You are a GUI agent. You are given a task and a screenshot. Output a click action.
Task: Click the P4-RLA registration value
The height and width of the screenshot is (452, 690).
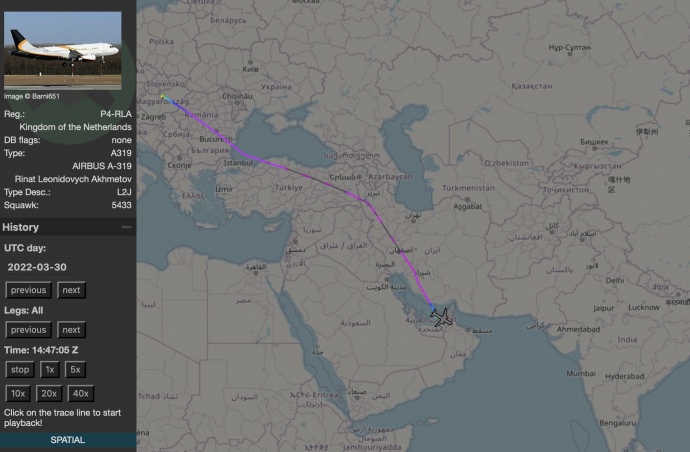click(116, 115)
